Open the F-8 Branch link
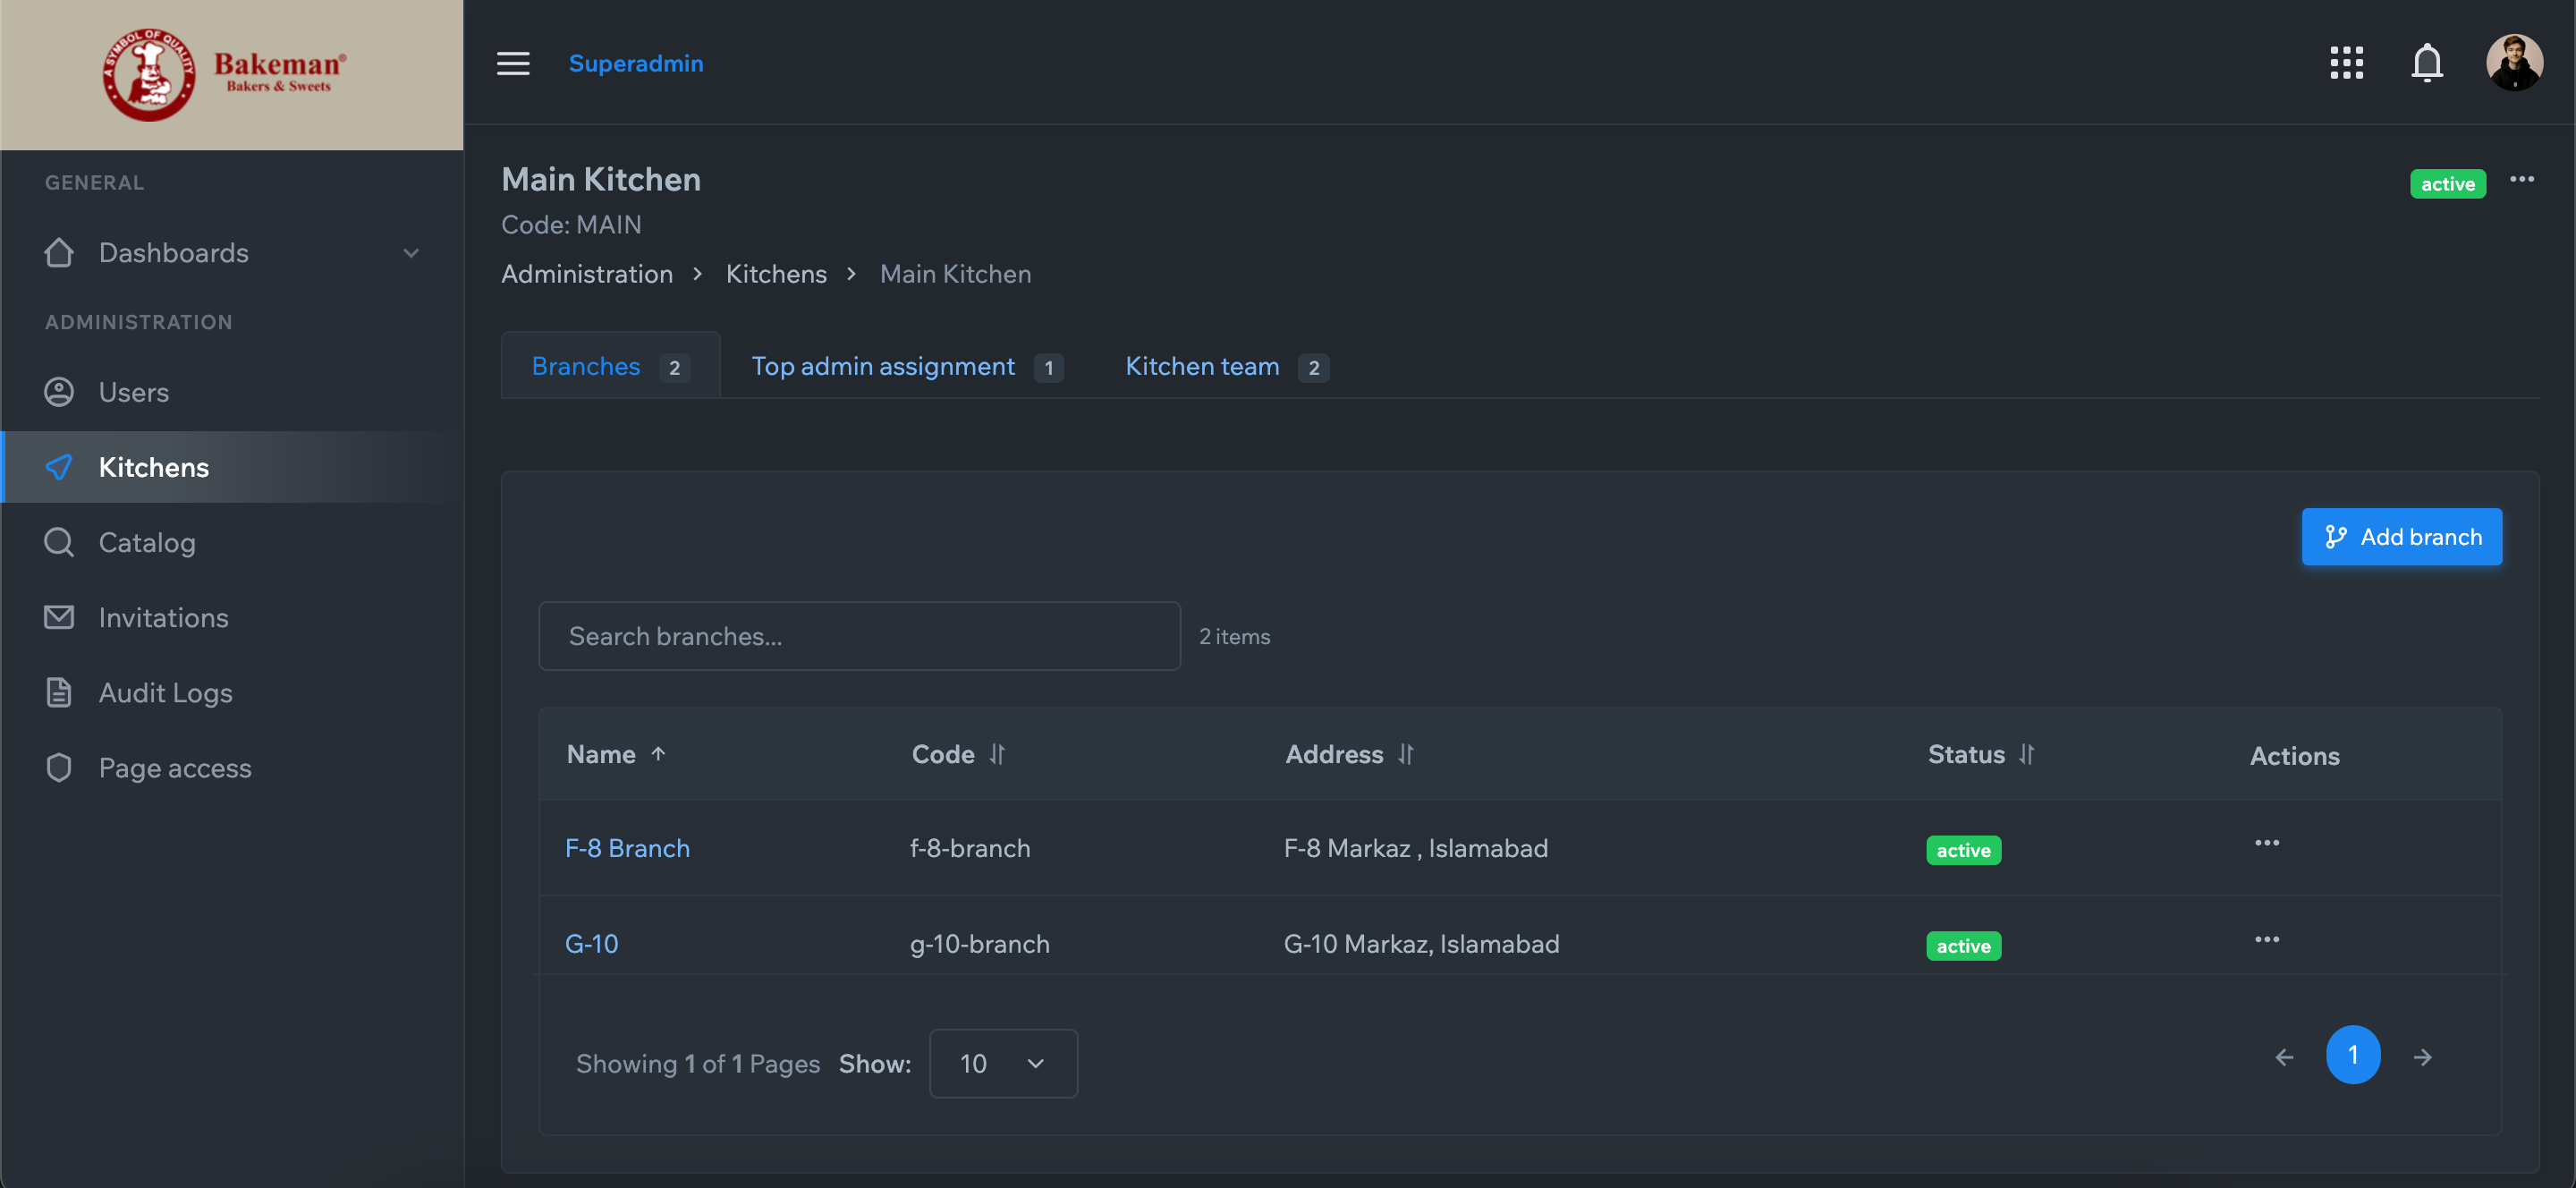 click(627, 848)
